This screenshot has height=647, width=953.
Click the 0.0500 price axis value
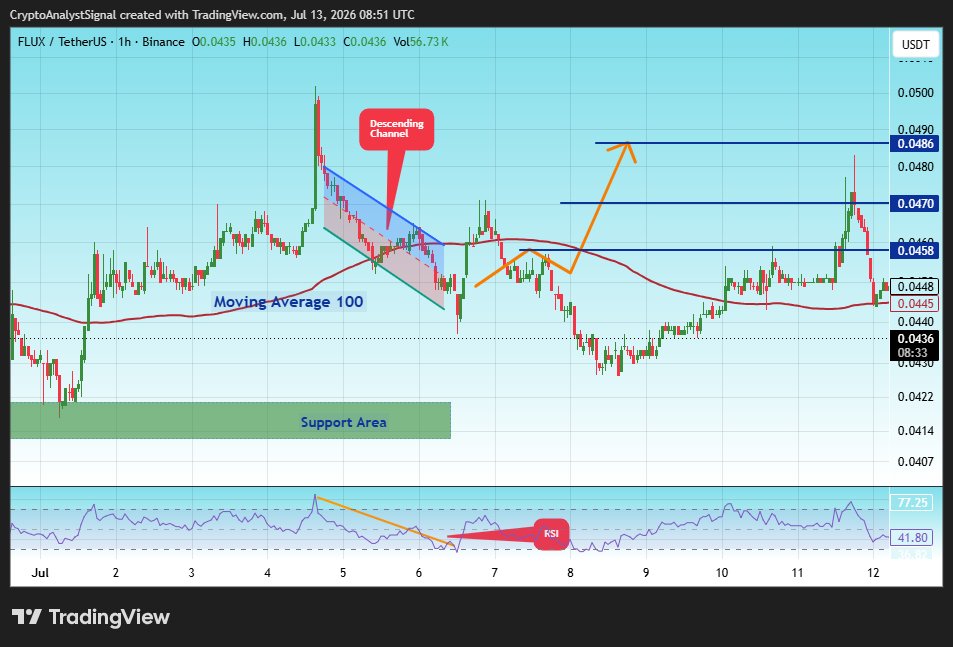915,93
